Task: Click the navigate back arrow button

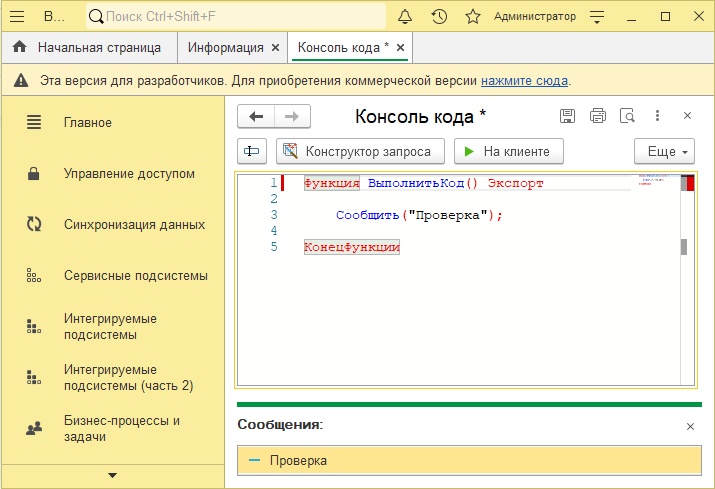Action: tap(256, 116)
